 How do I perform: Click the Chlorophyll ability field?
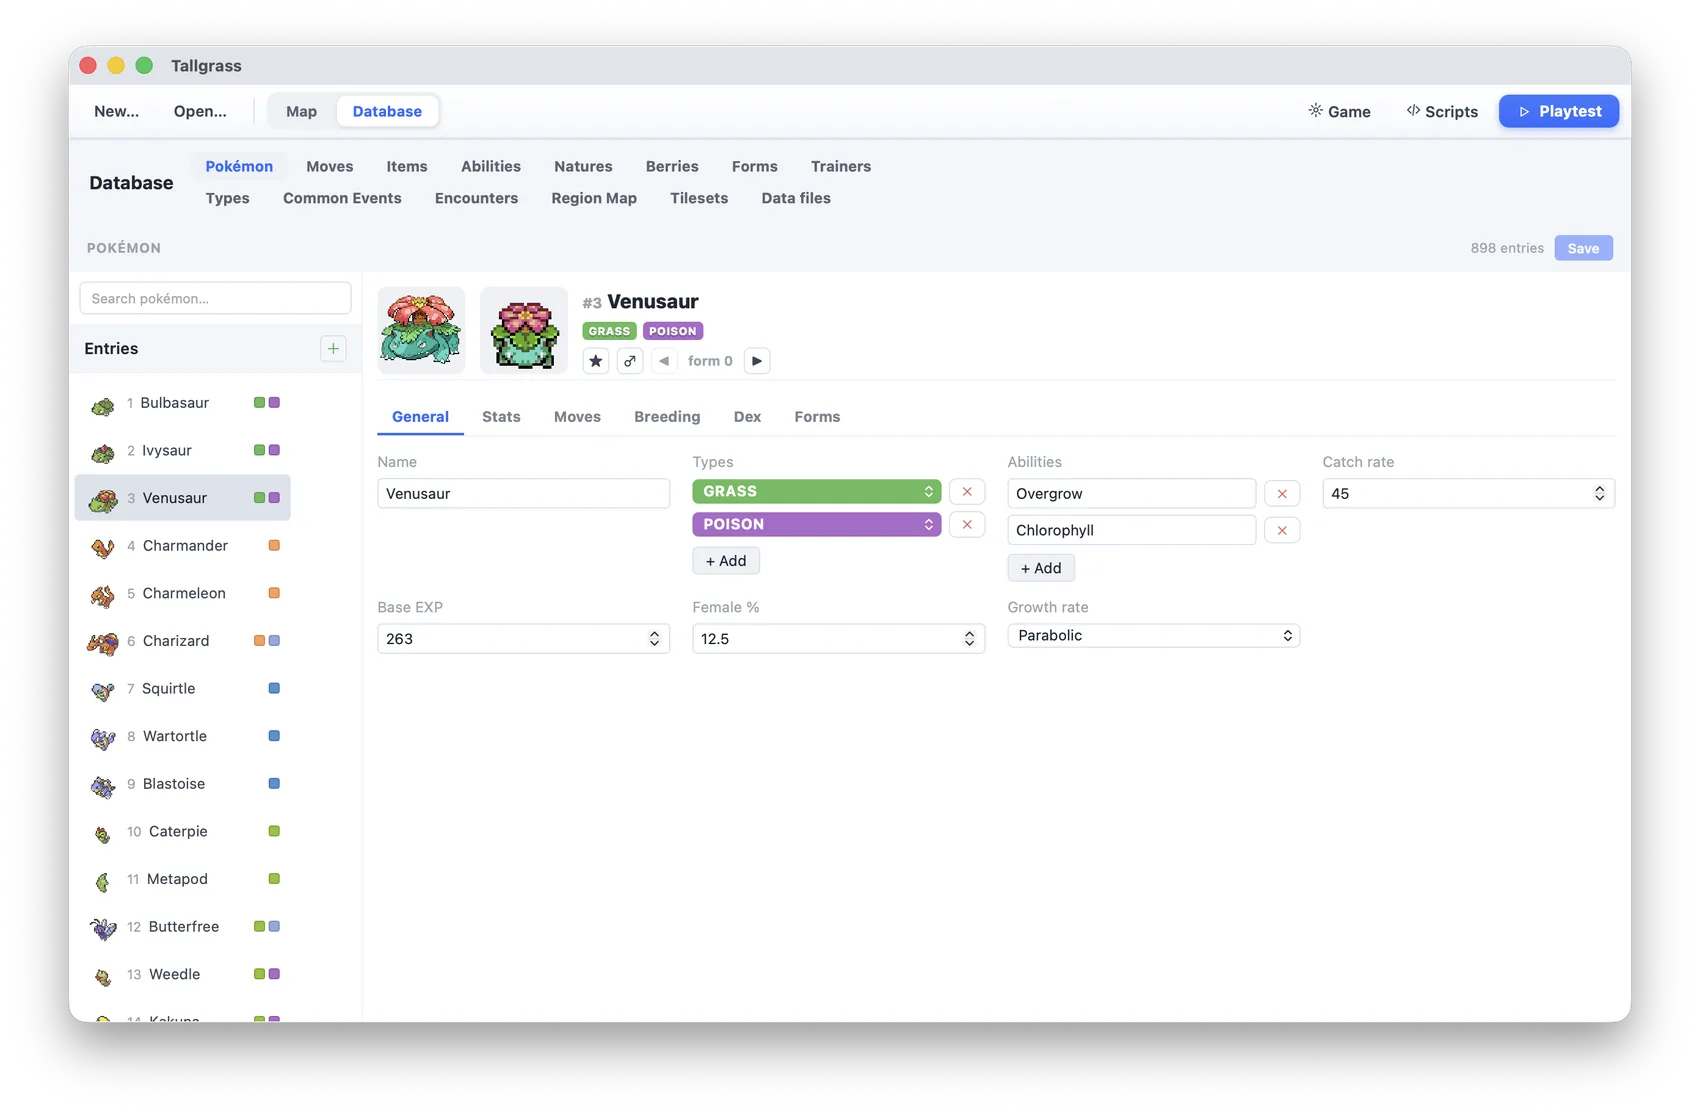[x=1131, y=530]
